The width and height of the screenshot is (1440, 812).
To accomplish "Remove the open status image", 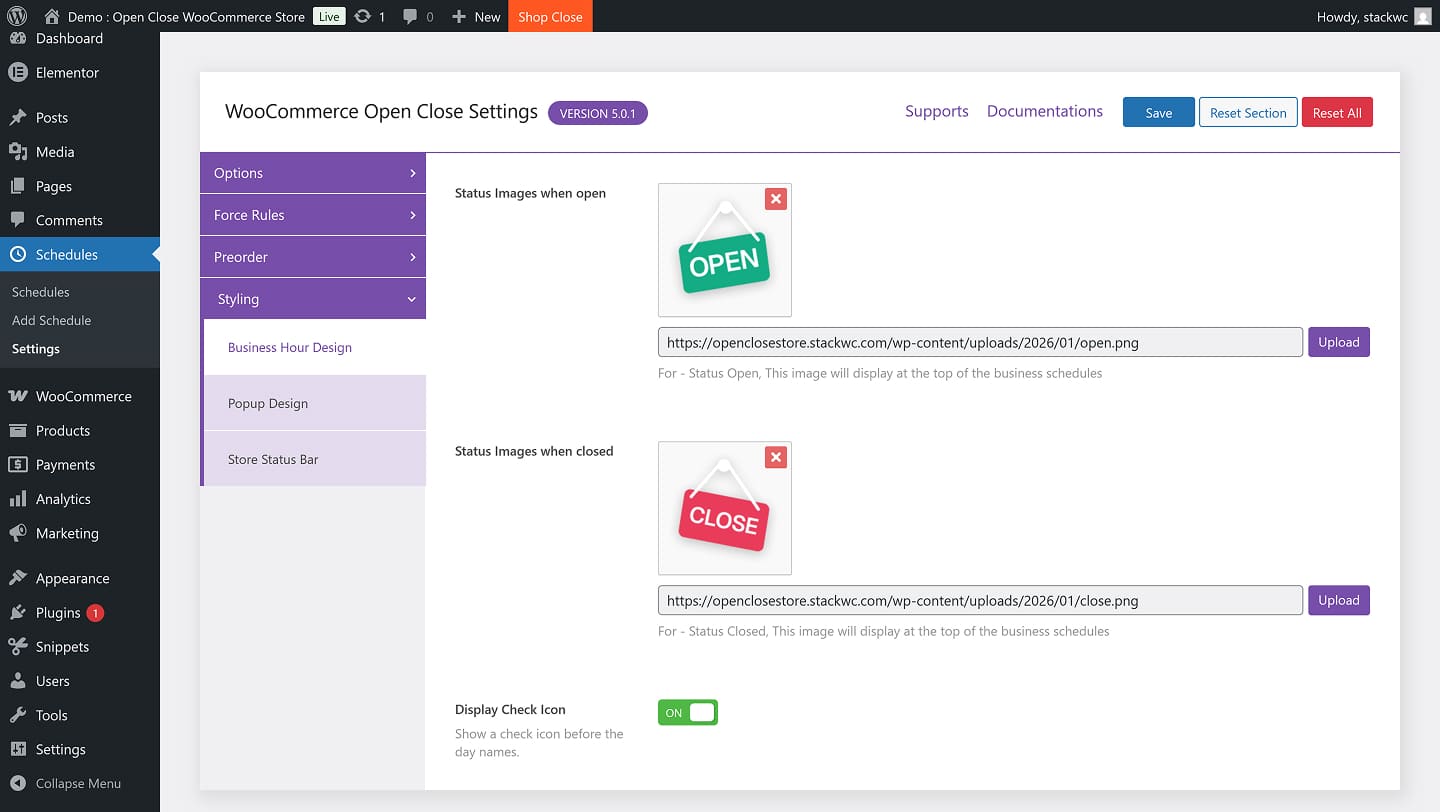I will pos(775,199).
